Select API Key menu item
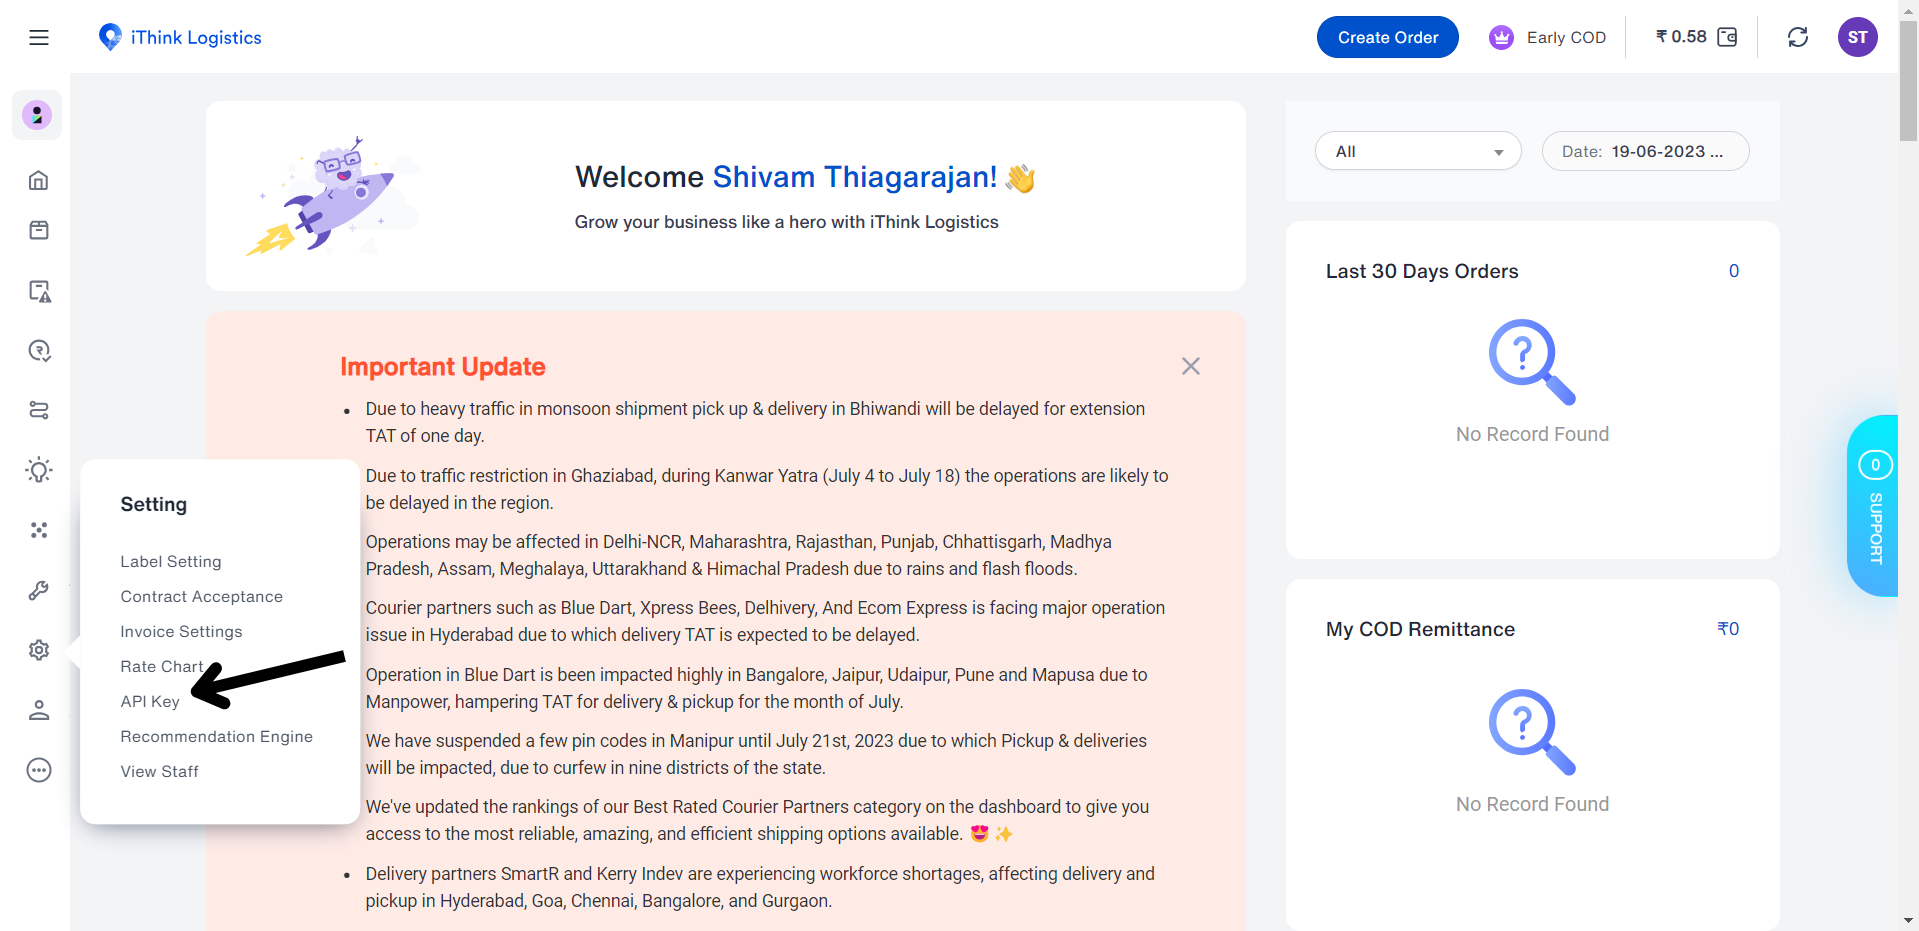1919x931 pixels. coord(150,702)
